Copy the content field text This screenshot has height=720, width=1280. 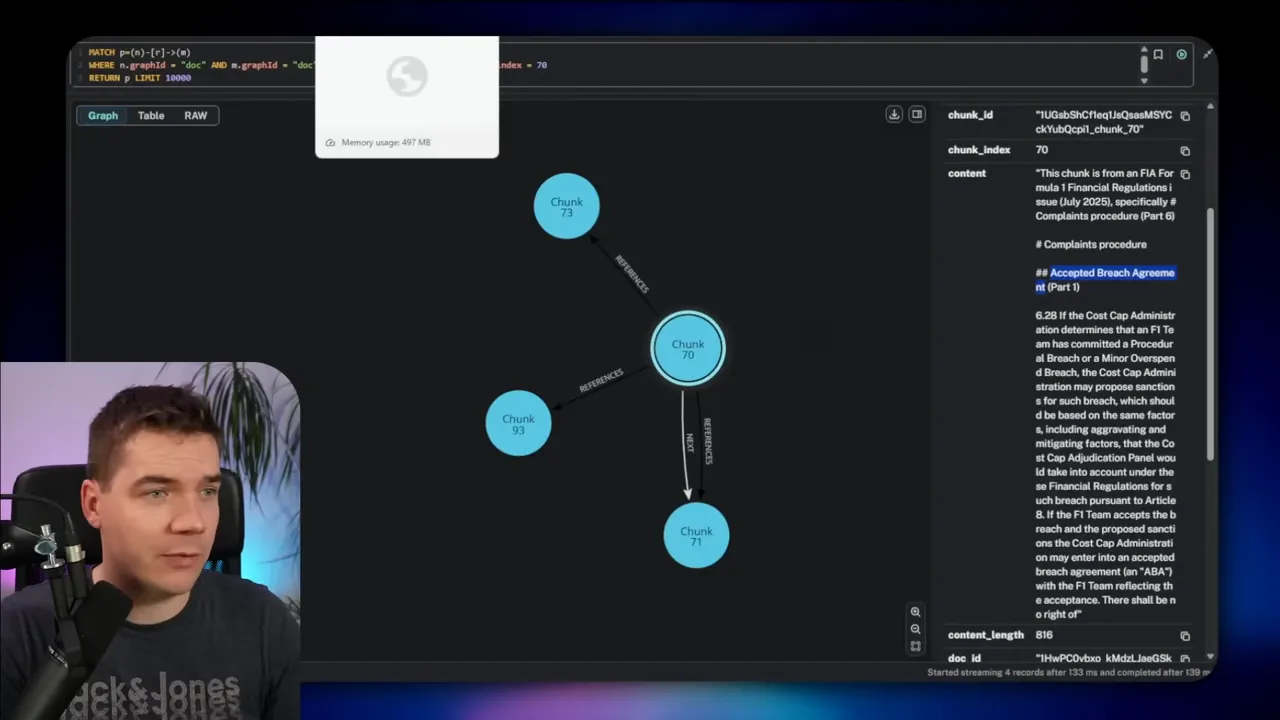(x=1185, y=173)
